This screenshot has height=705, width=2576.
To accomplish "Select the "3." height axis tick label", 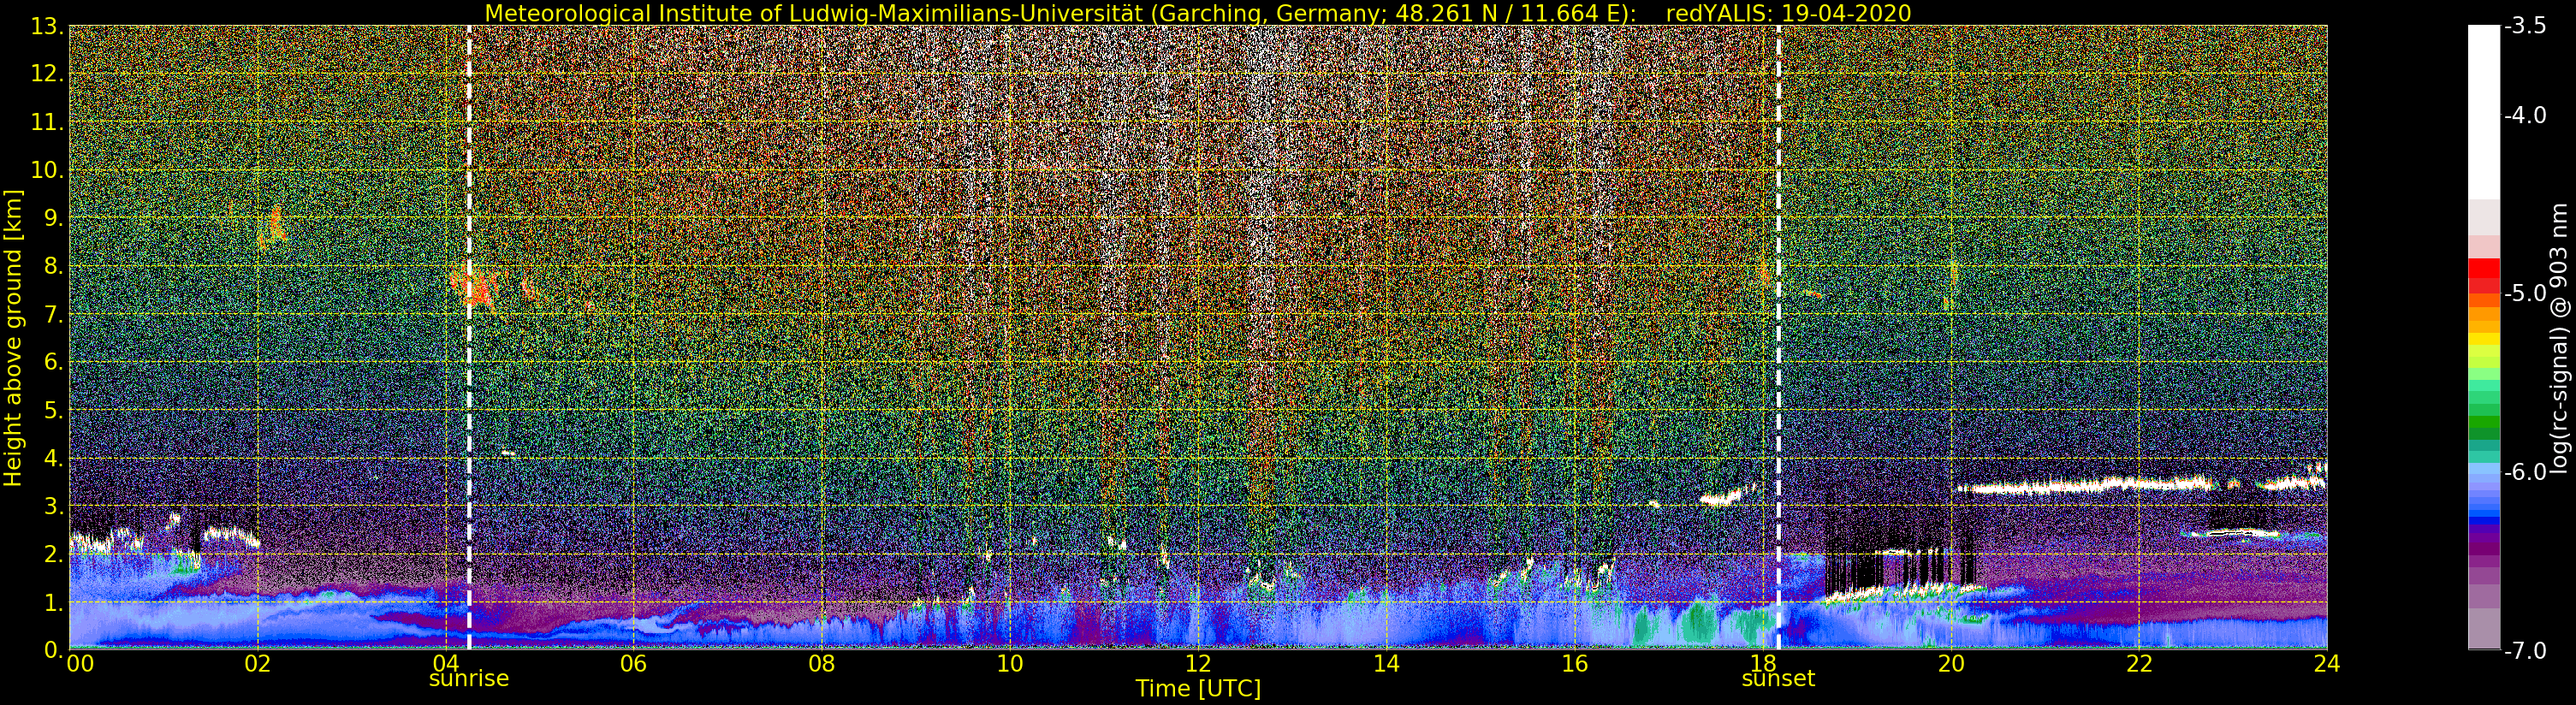I will click(x=54, y=506).
